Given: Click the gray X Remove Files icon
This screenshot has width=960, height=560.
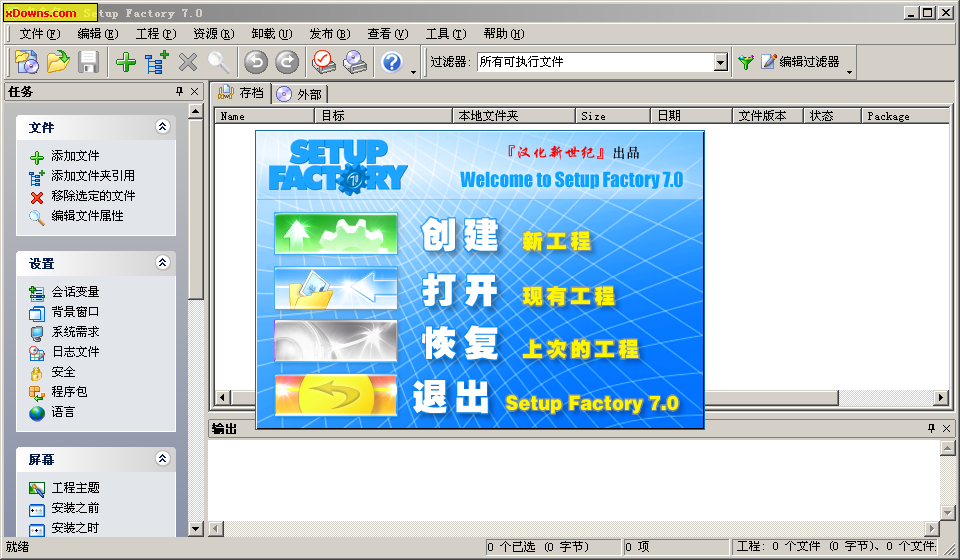Looking at the screenshot, I should tap(188, 62).
